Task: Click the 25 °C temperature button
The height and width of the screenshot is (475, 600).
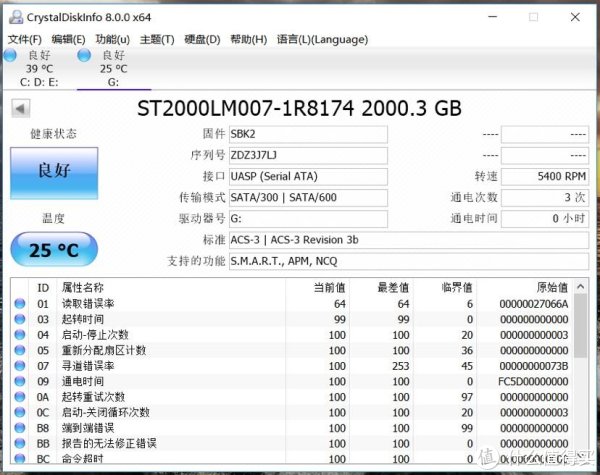Action: pyautogui.click(x=54, y=250)
